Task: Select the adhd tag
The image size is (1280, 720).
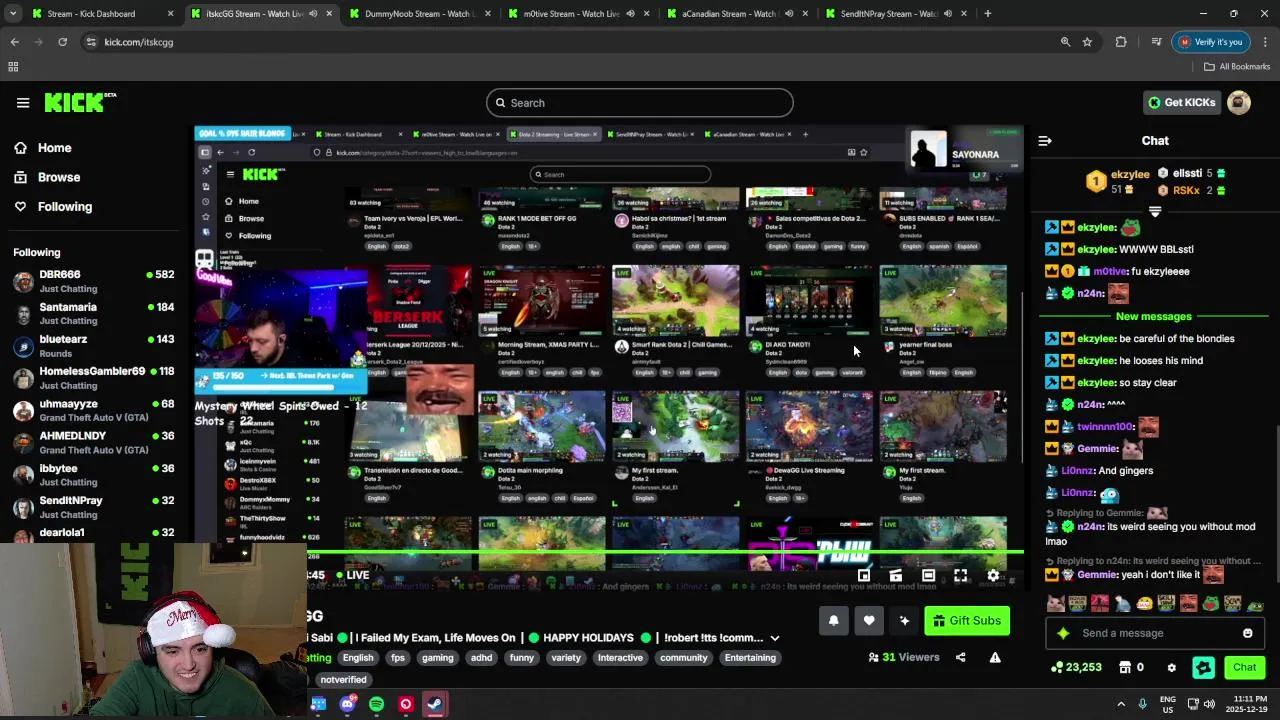Action: point(481,657)
